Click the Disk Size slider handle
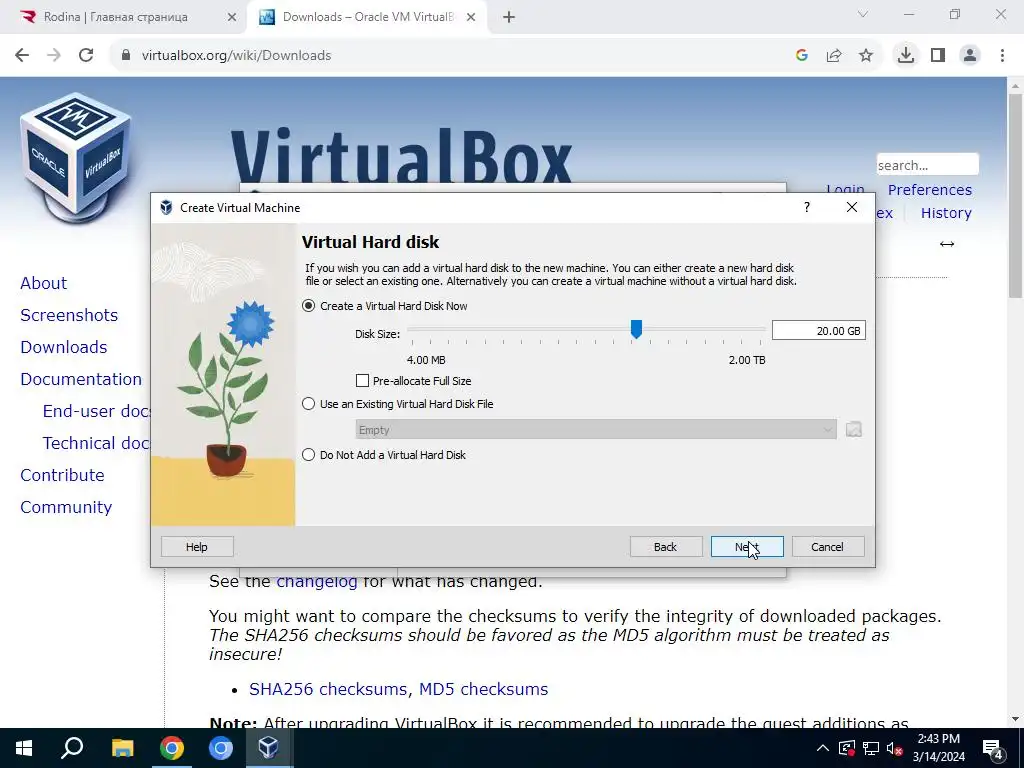1024x768 pixels. click(x=636, y=330)
